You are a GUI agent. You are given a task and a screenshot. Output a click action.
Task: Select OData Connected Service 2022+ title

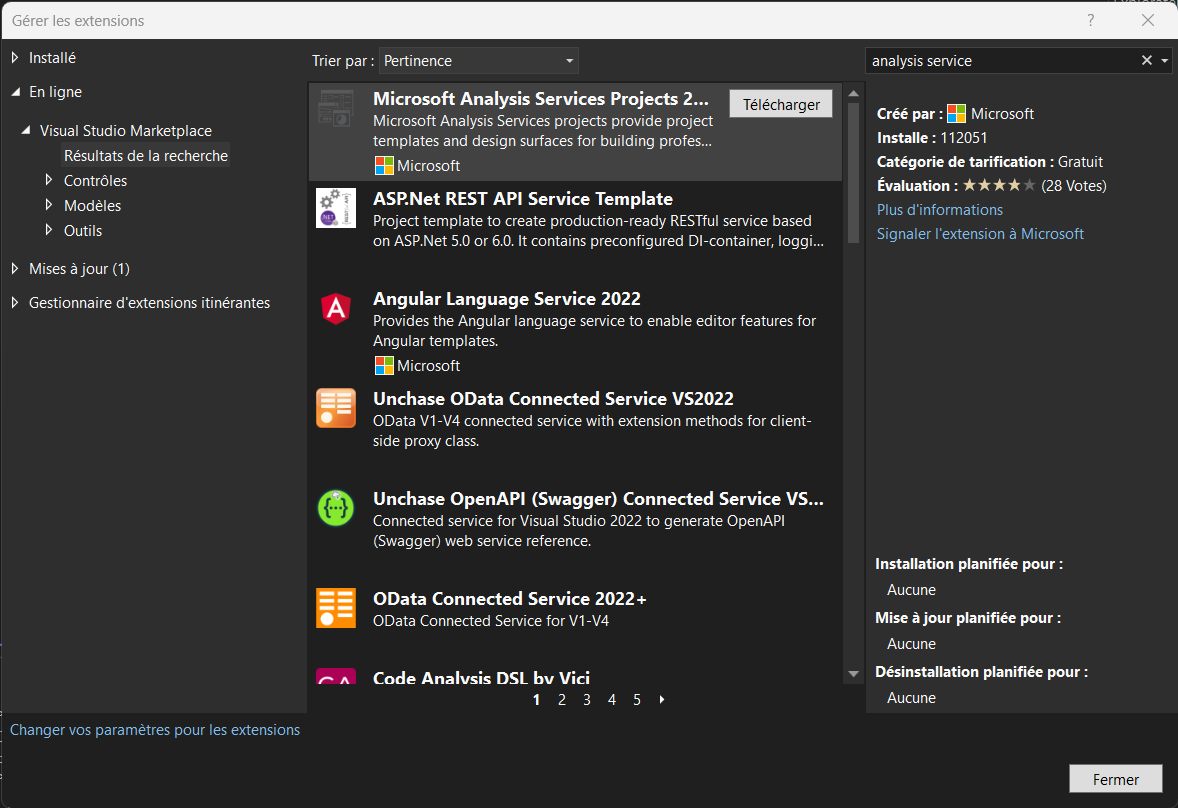pyautogui.click(x=510, y=598)
